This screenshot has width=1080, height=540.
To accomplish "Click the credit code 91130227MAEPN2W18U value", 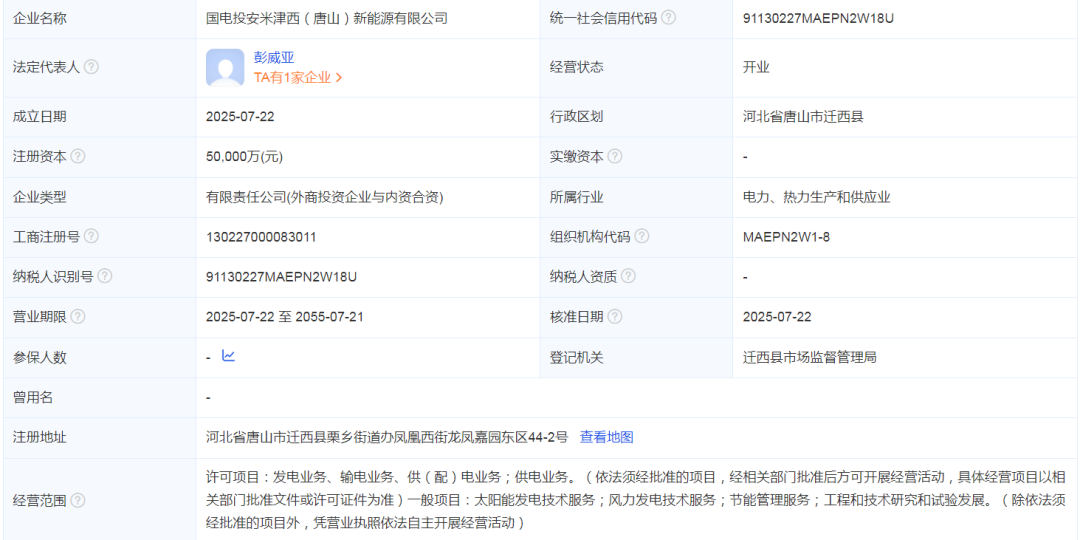I will 818,18.
